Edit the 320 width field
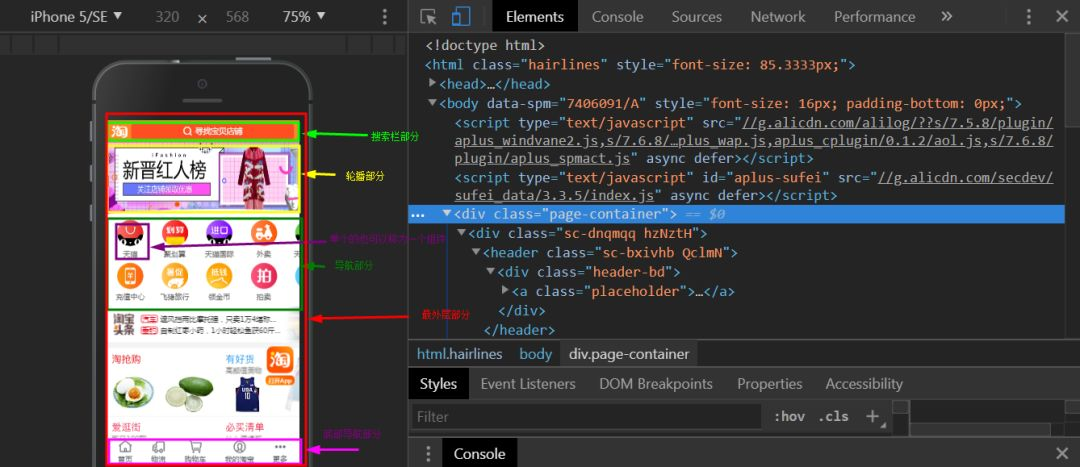Image resolution: width=1080 pixels, height=467 pixels. pyautogui.click(x=167, y=17)
